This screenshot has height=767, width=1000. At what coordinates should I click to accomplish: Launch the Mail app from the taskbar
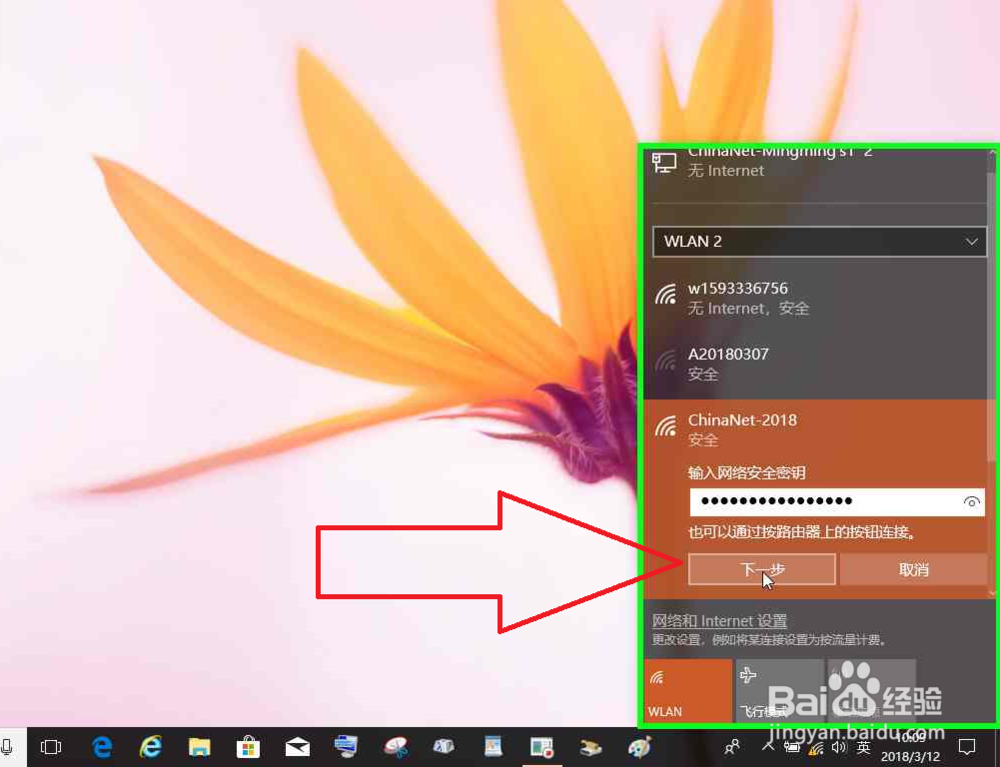(297, 747)
